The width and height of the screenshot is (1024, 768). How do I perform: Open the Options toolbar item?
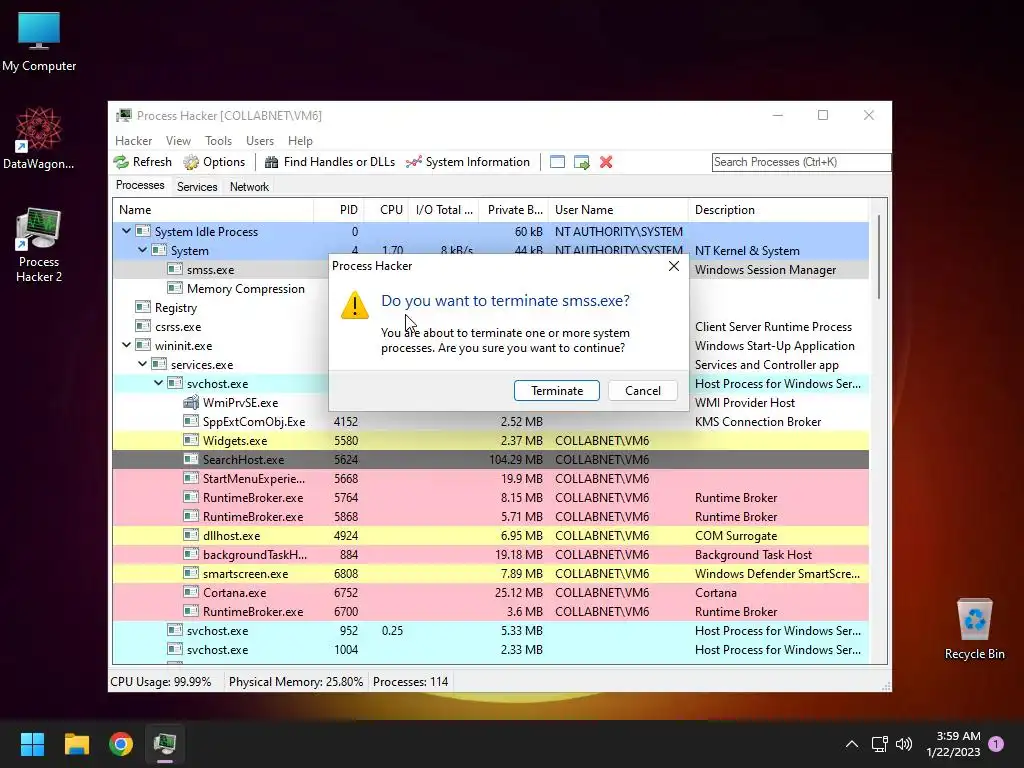pyautogui.click(x=214, y=162)
